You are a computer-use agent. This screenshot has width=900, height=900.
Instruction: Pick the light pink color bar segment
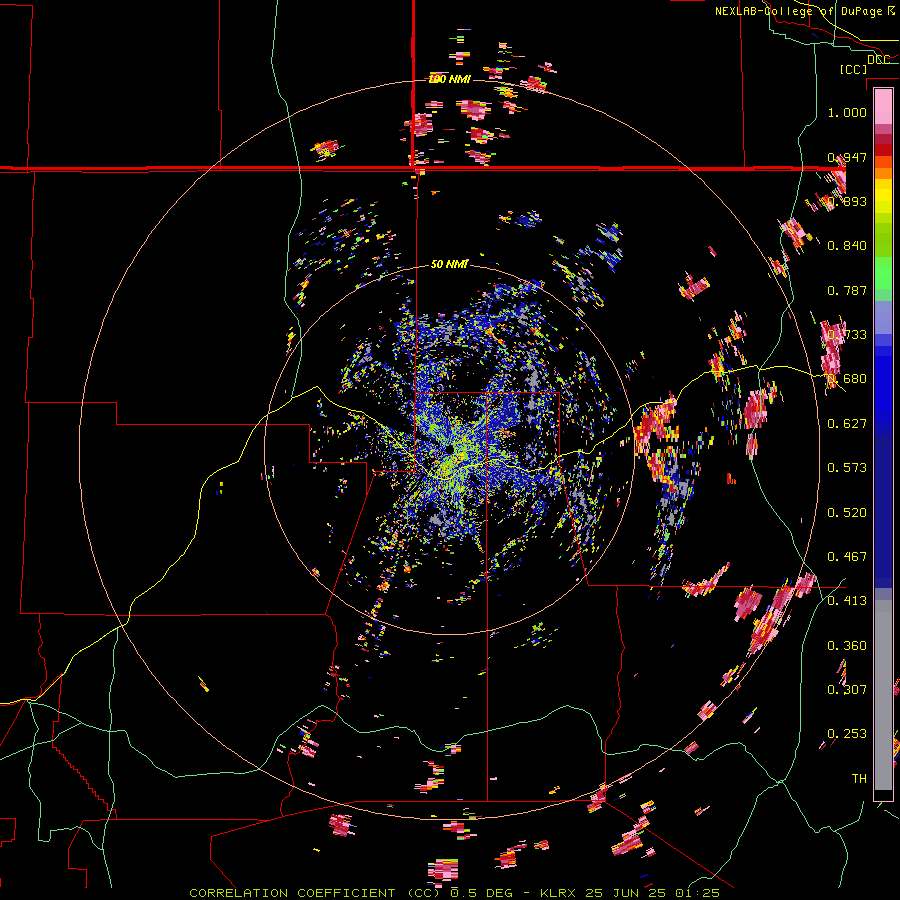[883, 107]
